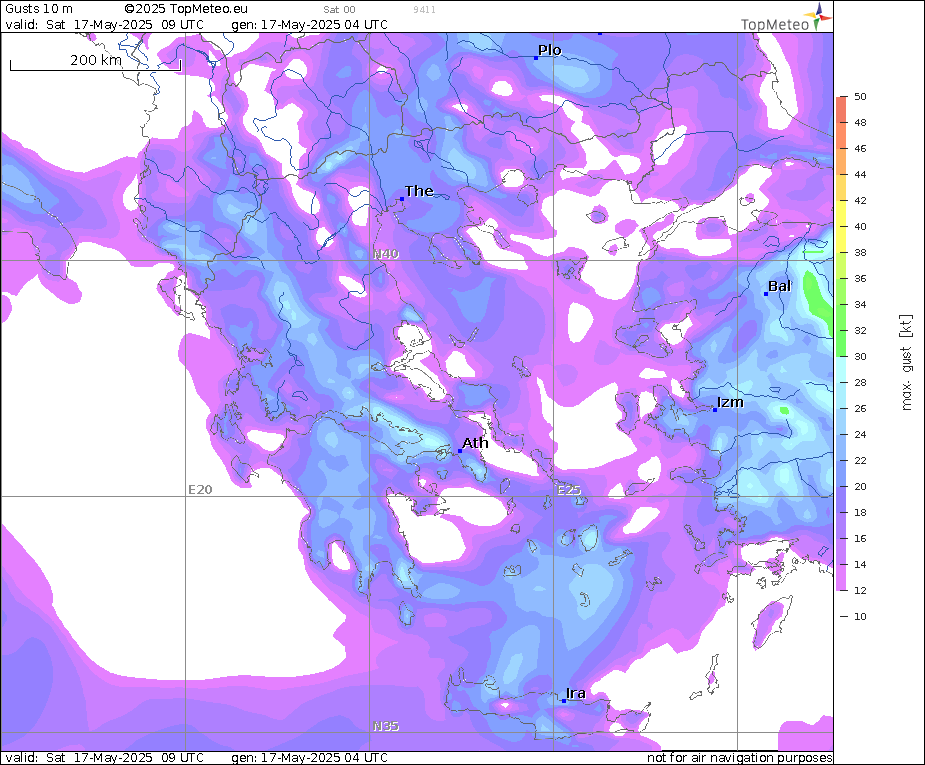
Task: Click the 'N35' latitude label
Action: (386, 726)
